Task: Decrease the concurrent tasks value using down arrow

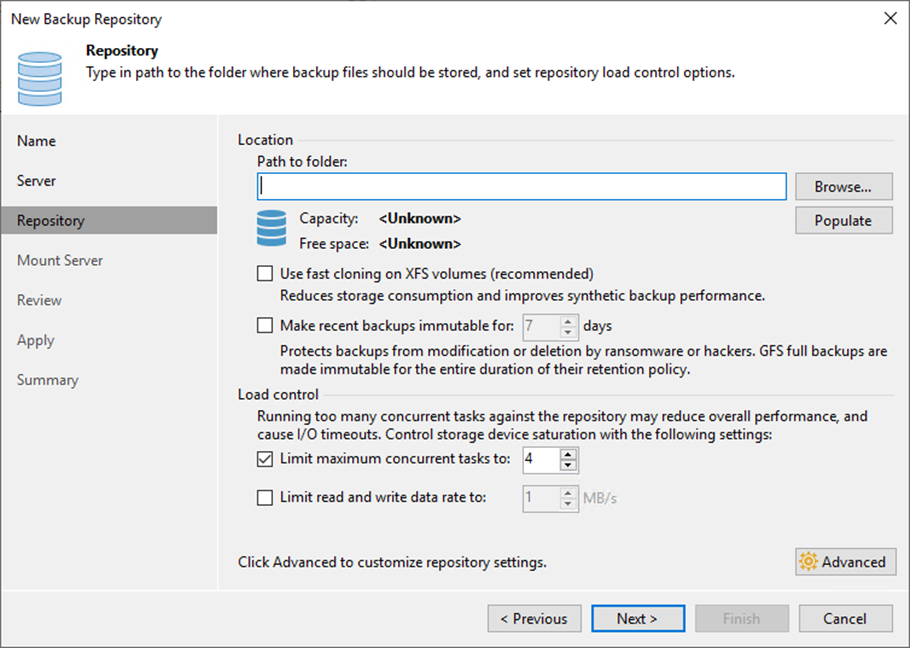Action: (569, 466)
